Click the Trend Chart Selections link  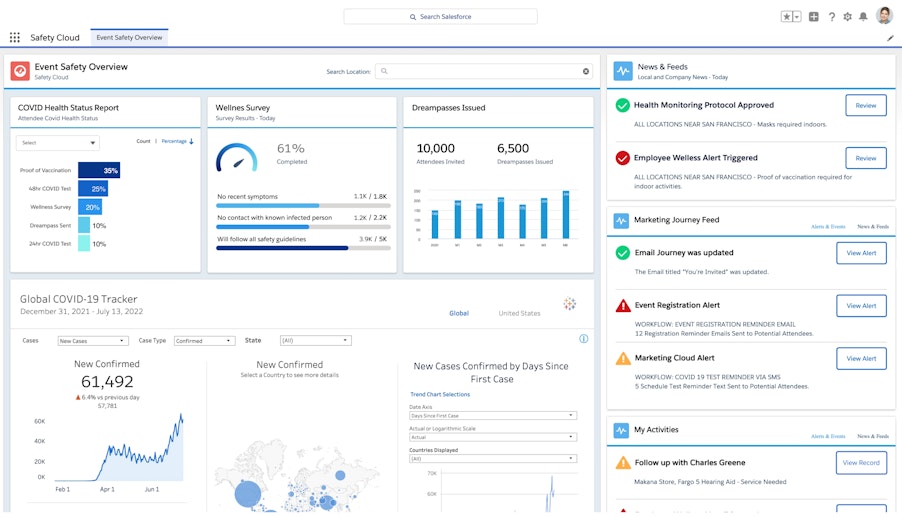[x=440, y=395]
